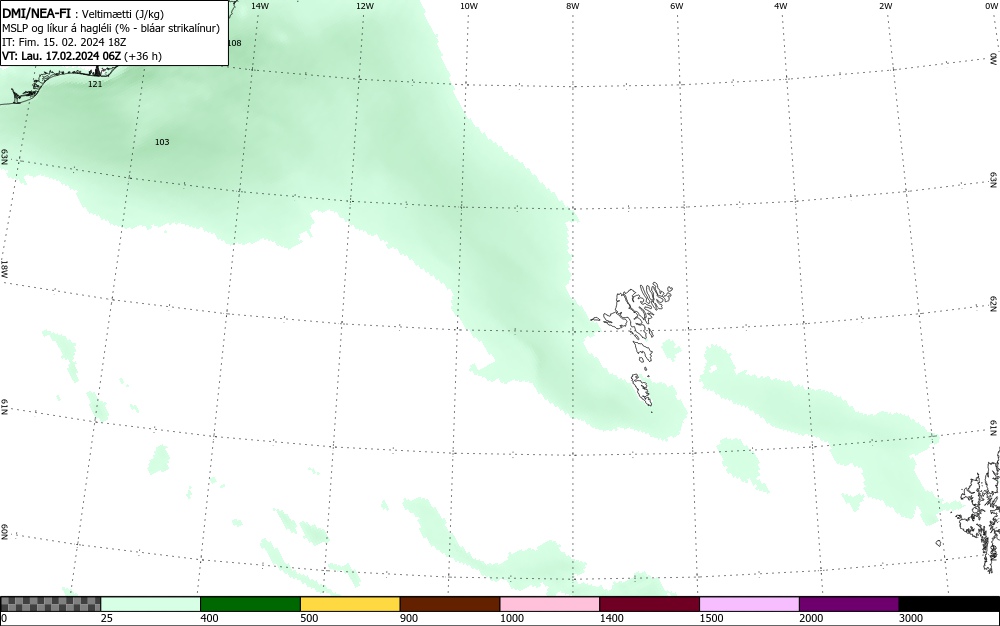
Task: Click the '12W' longitude label
Action: click(x=365, y=6)
